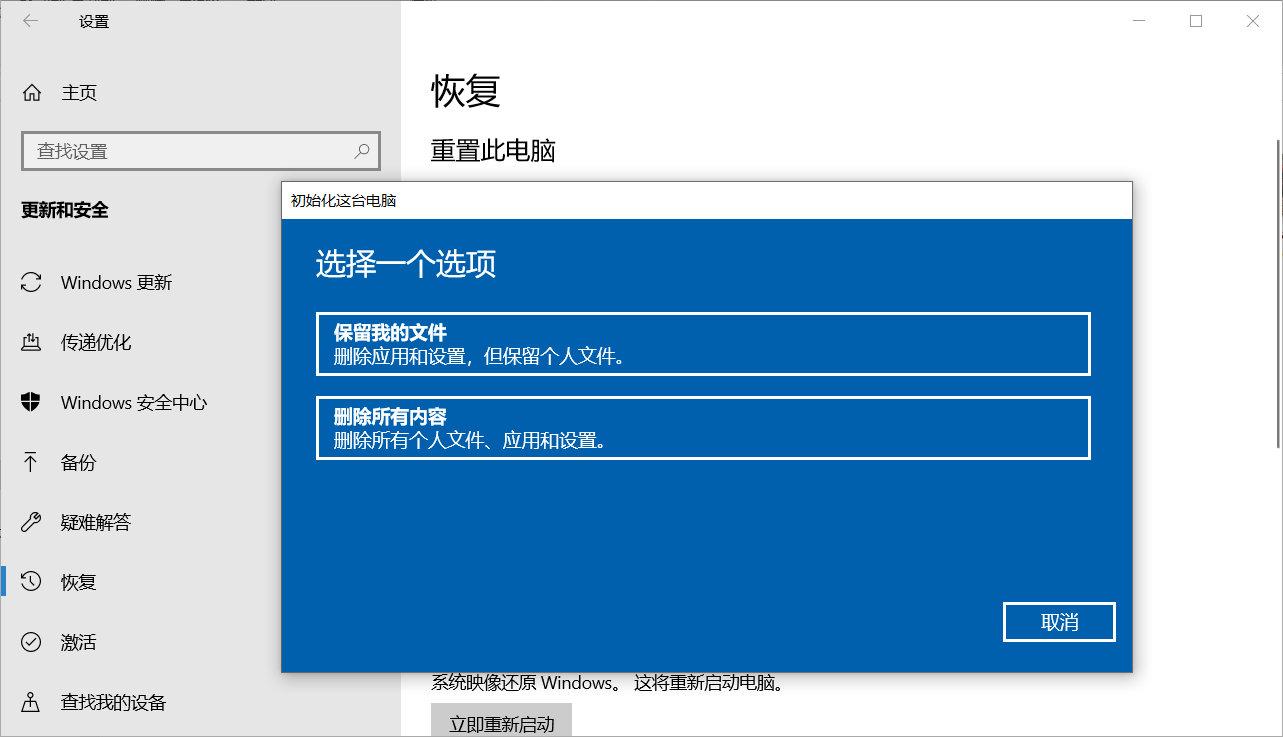1283x737 pixels.
Task: Click the Recovery clock icon
Action: [x=32, y=581]
